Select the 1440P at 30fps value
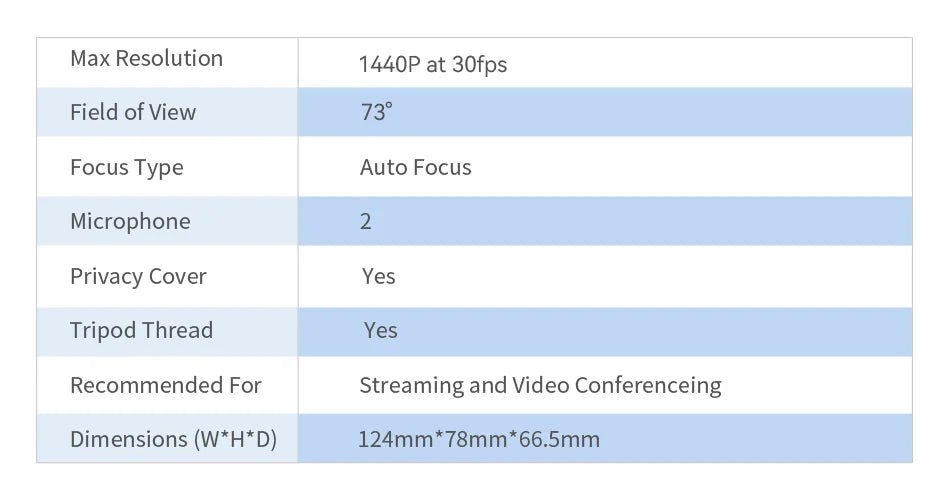 coord(432,65)
